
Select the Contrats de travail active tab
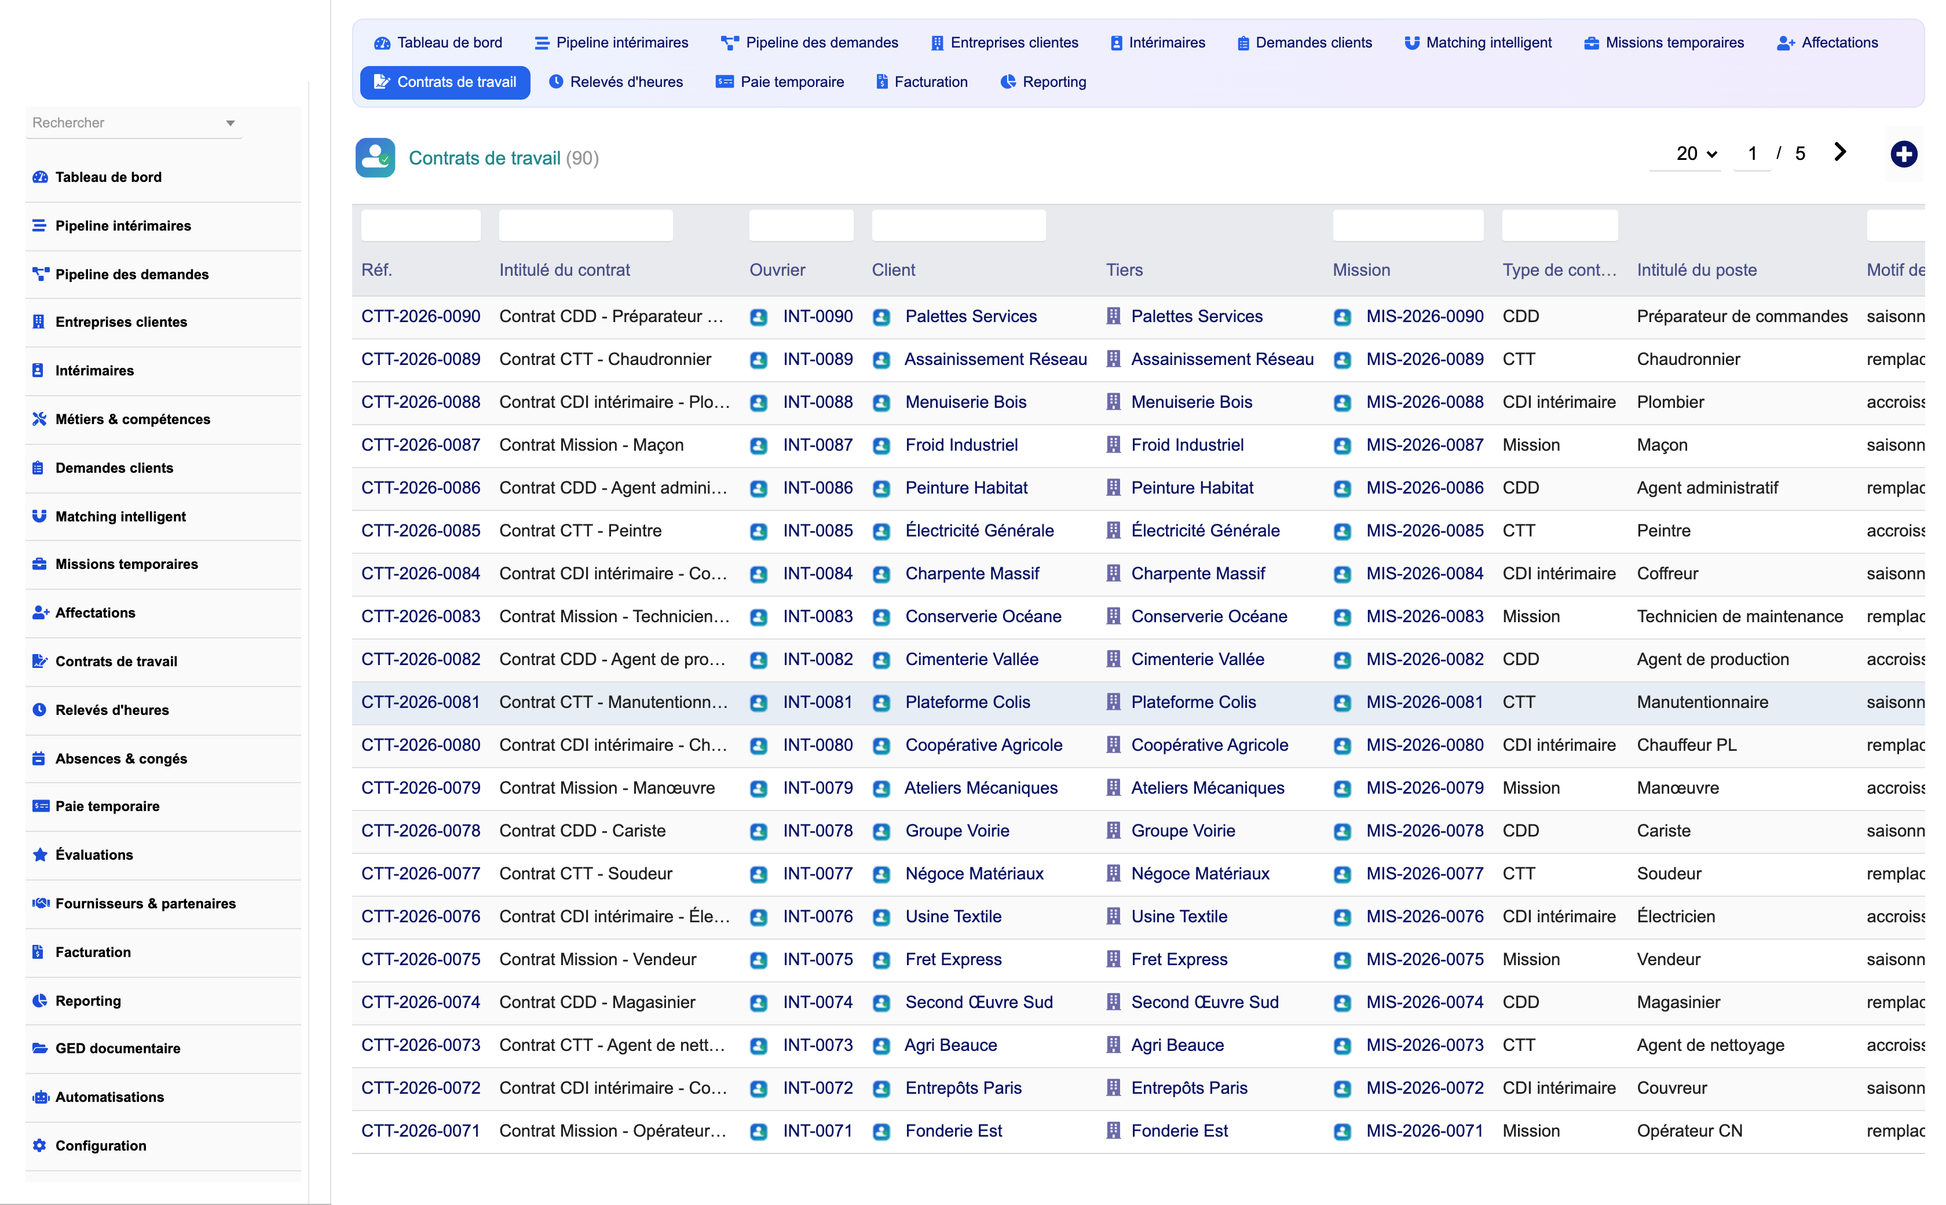click(445, 82)
